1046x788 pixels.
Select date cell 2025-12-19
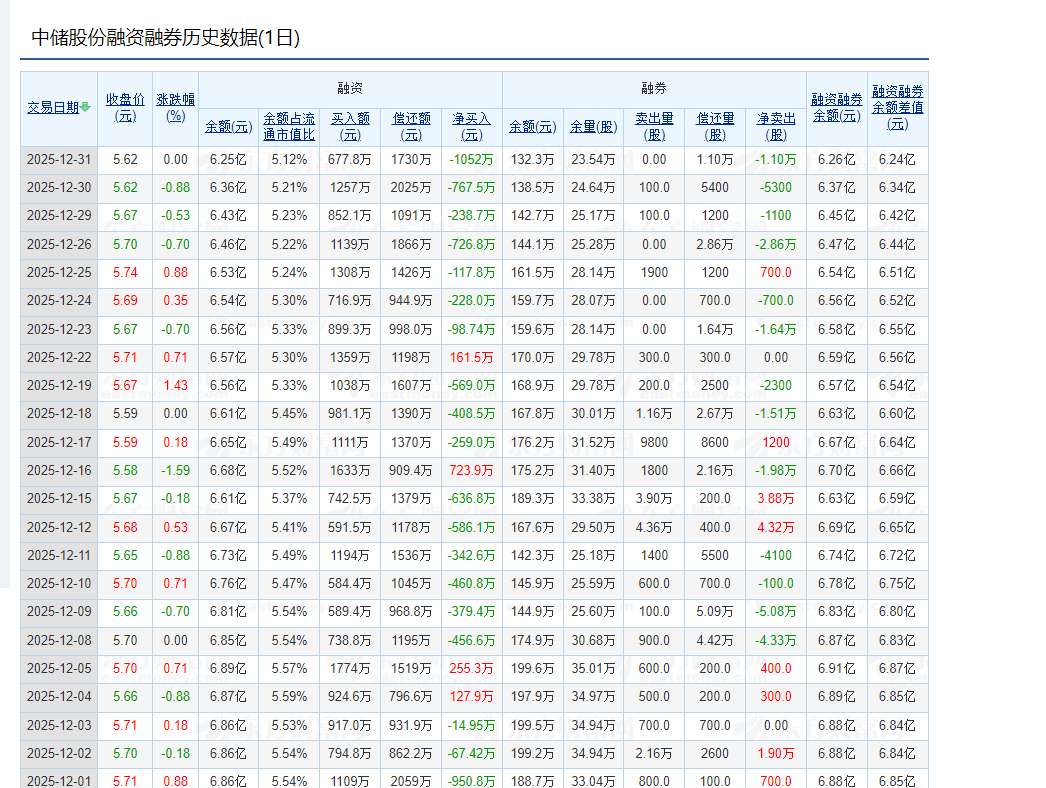[x=59, y=385]
